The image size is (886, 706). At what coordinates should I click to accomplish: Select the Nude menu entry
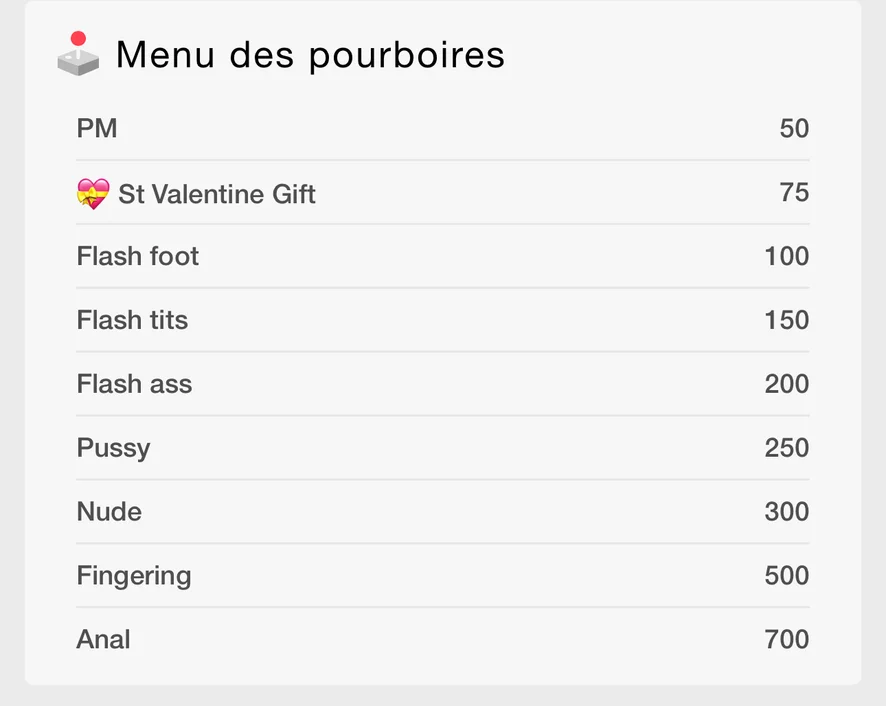click(x=109, y=512)
